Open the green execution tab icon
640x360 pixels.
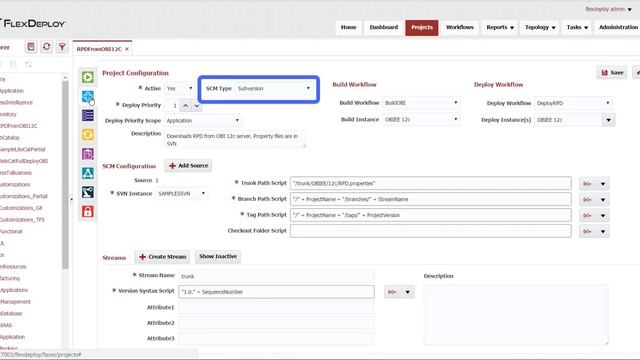88,77
